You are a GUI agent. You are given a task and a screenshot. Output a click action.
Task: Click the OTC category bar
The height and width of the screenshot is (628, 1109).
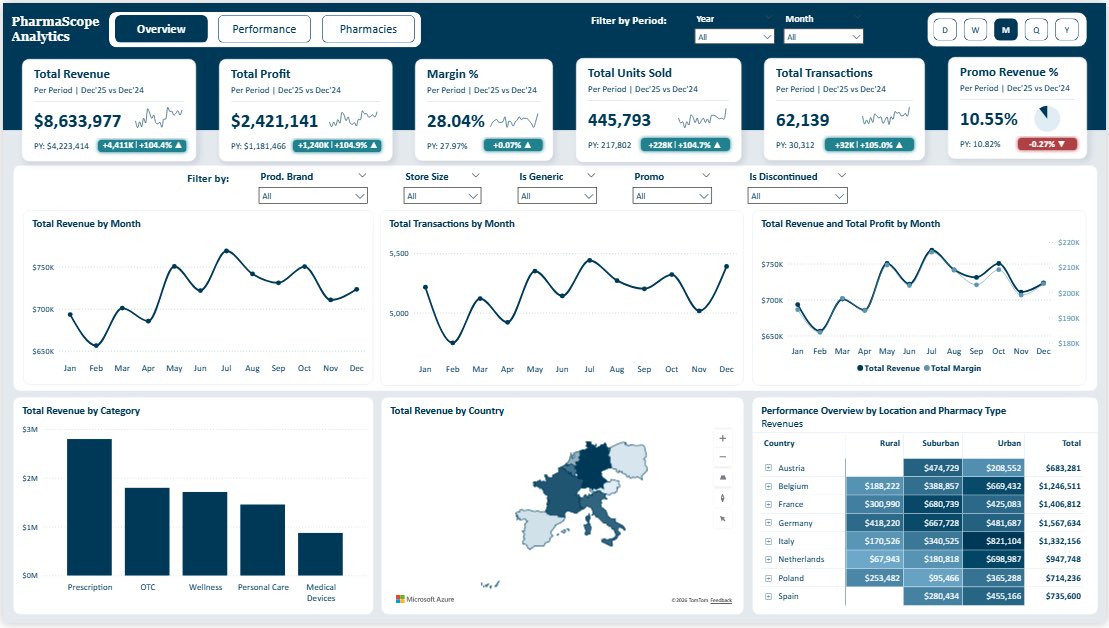tap(147, 531)
